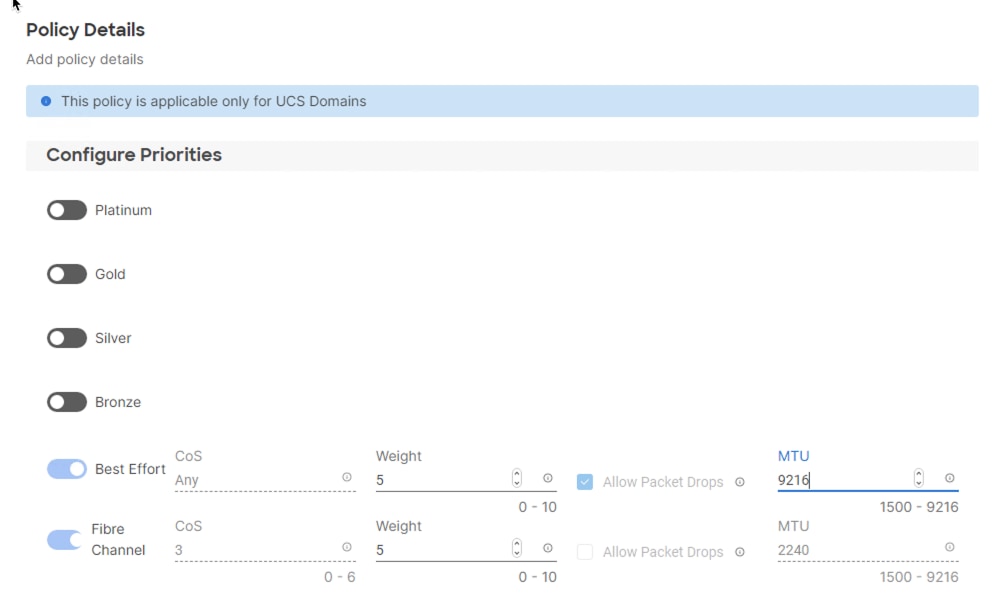This screenshot has width=996, height=605.
Task: Open the info icon next to Fibre Channel Allow Packet Drops
Action: pyautogui.click(x=739, y=552)
